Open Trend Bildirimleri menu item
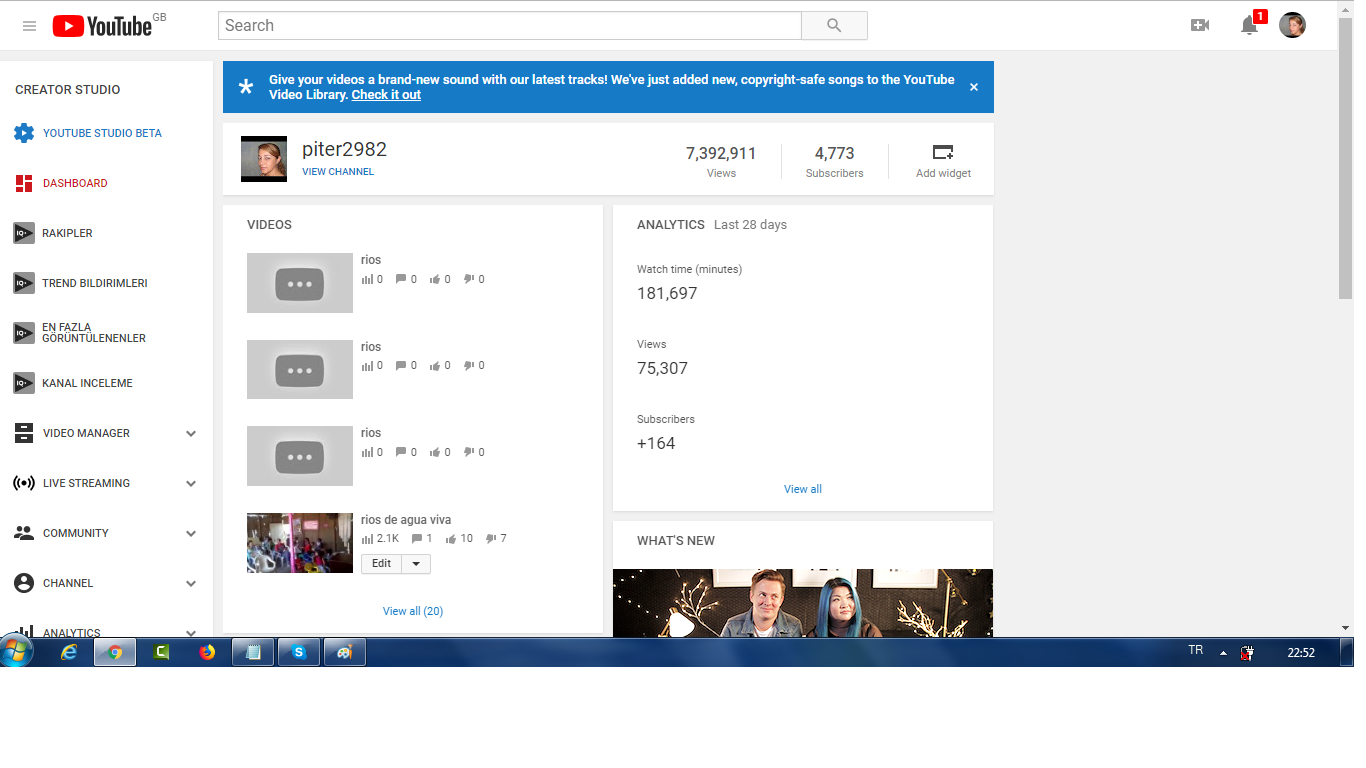 tap(95, 283)
